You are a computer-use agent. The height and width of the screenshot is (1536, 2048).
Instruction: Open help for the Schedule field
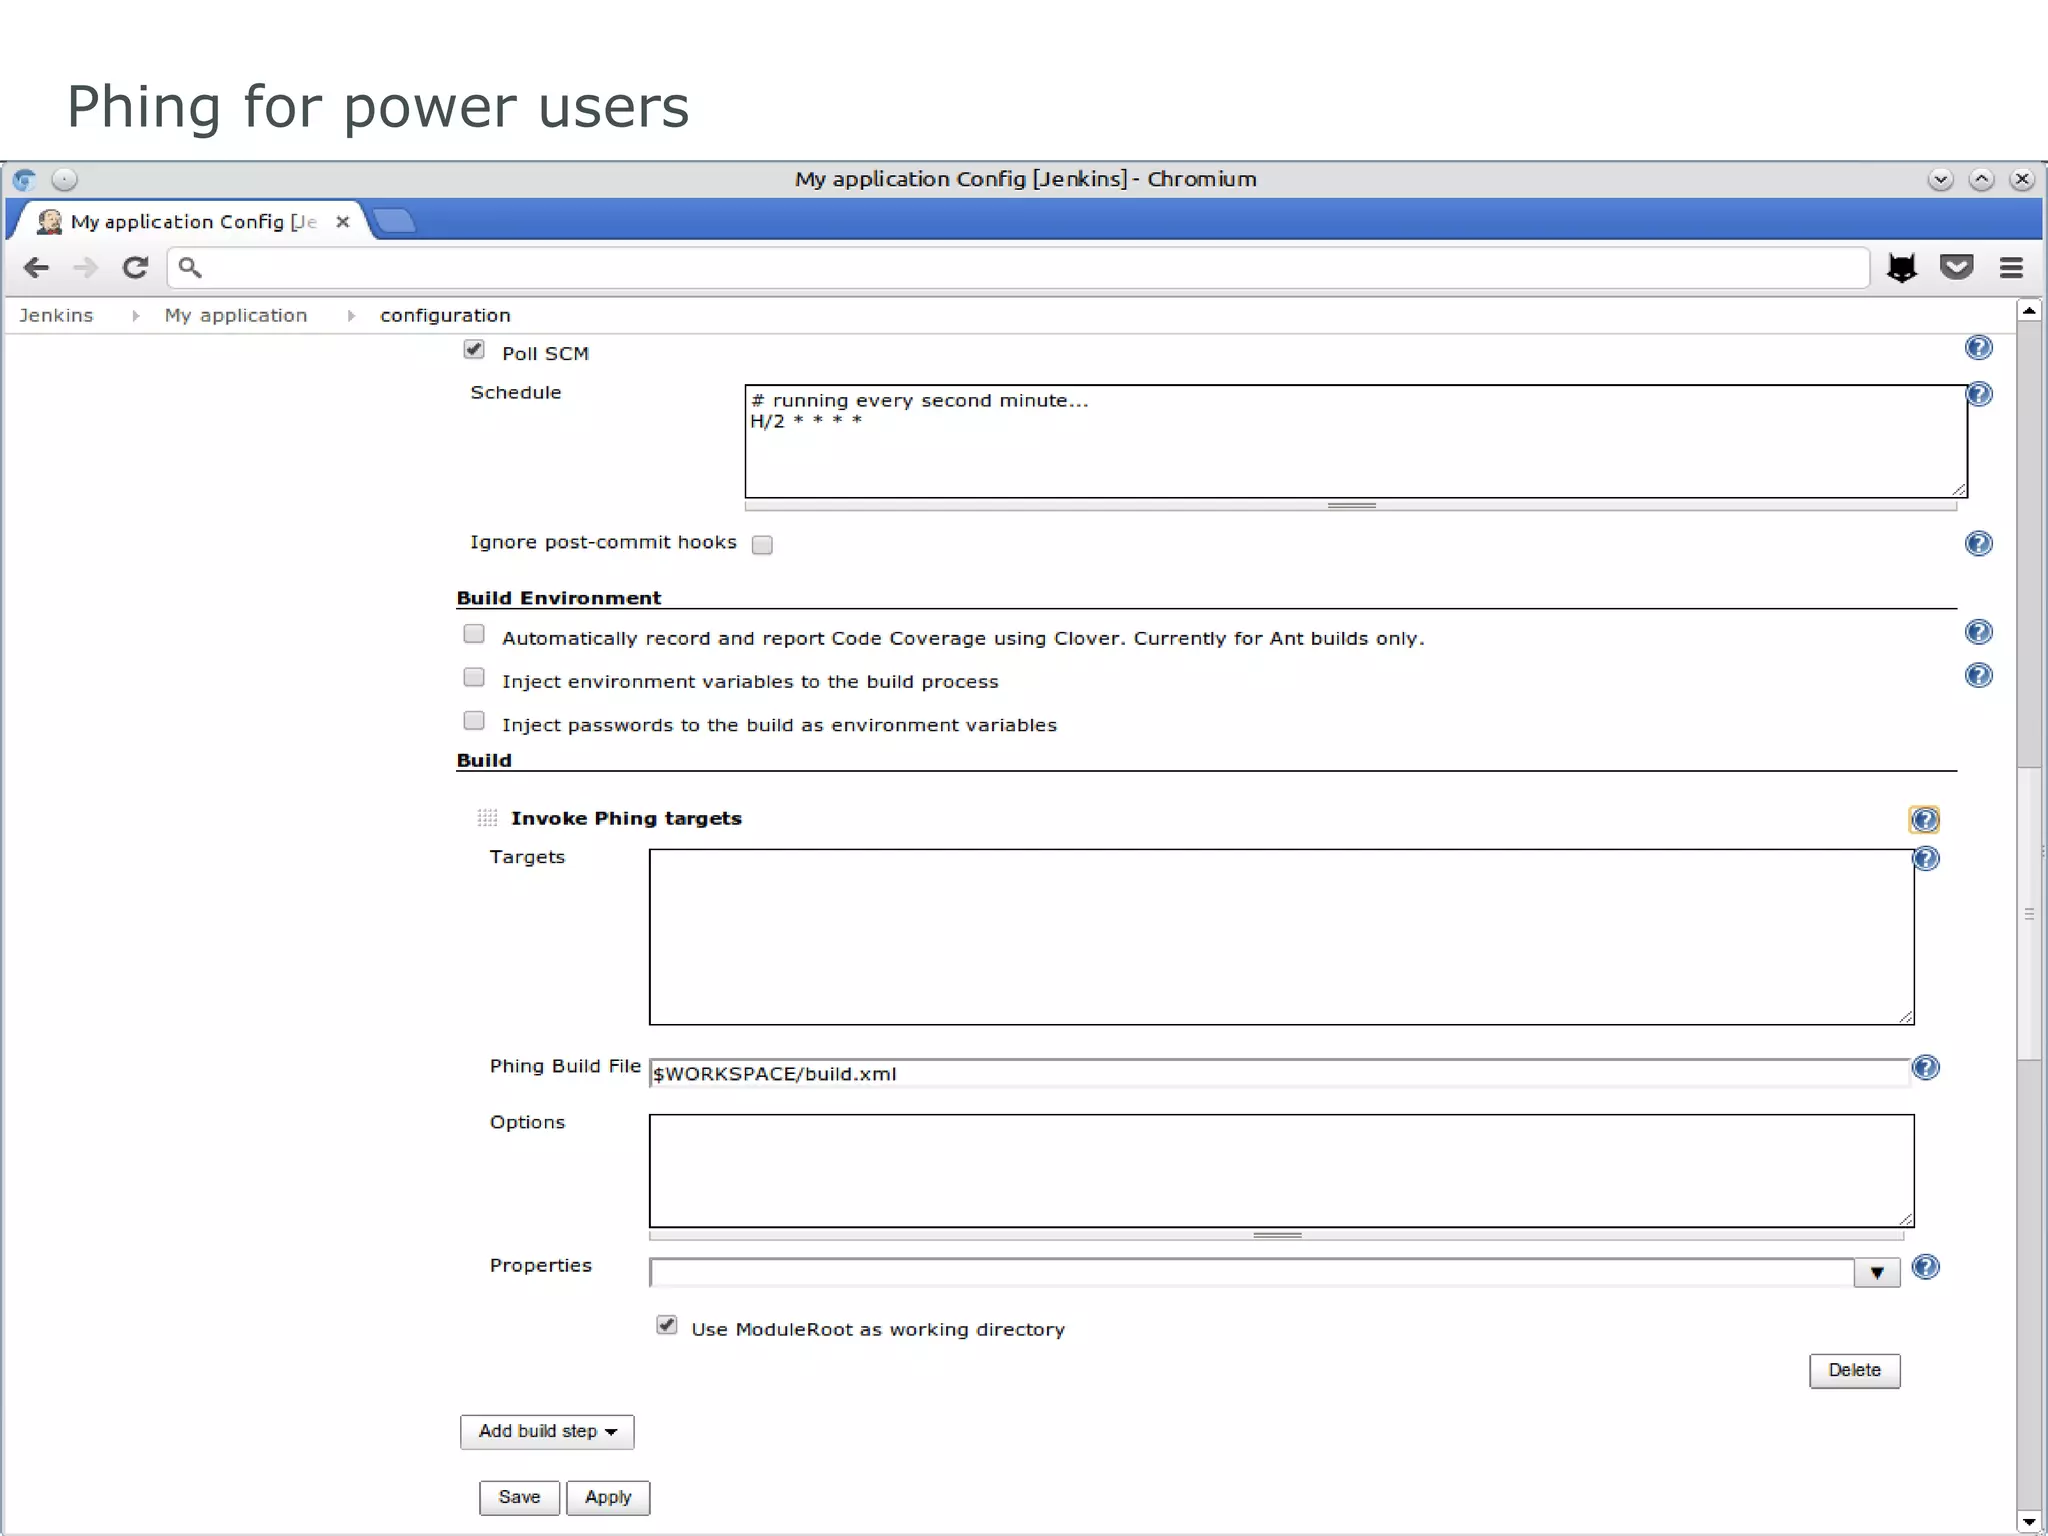coord(1979,394)
